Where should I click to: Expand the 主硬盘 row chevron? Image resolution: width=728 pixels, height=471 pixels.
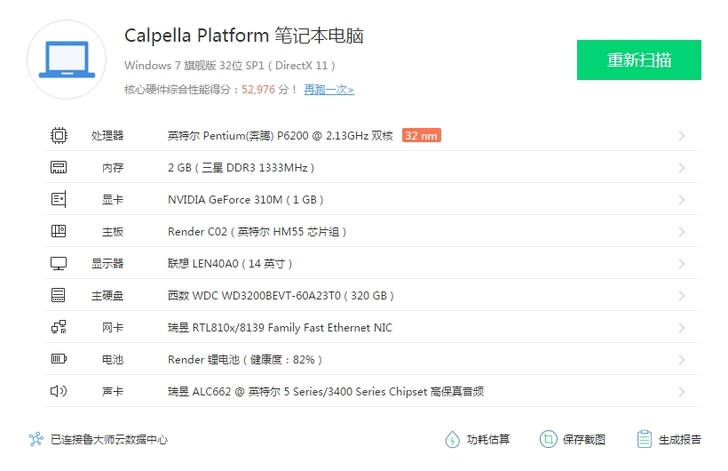click(x=682, y=296)
